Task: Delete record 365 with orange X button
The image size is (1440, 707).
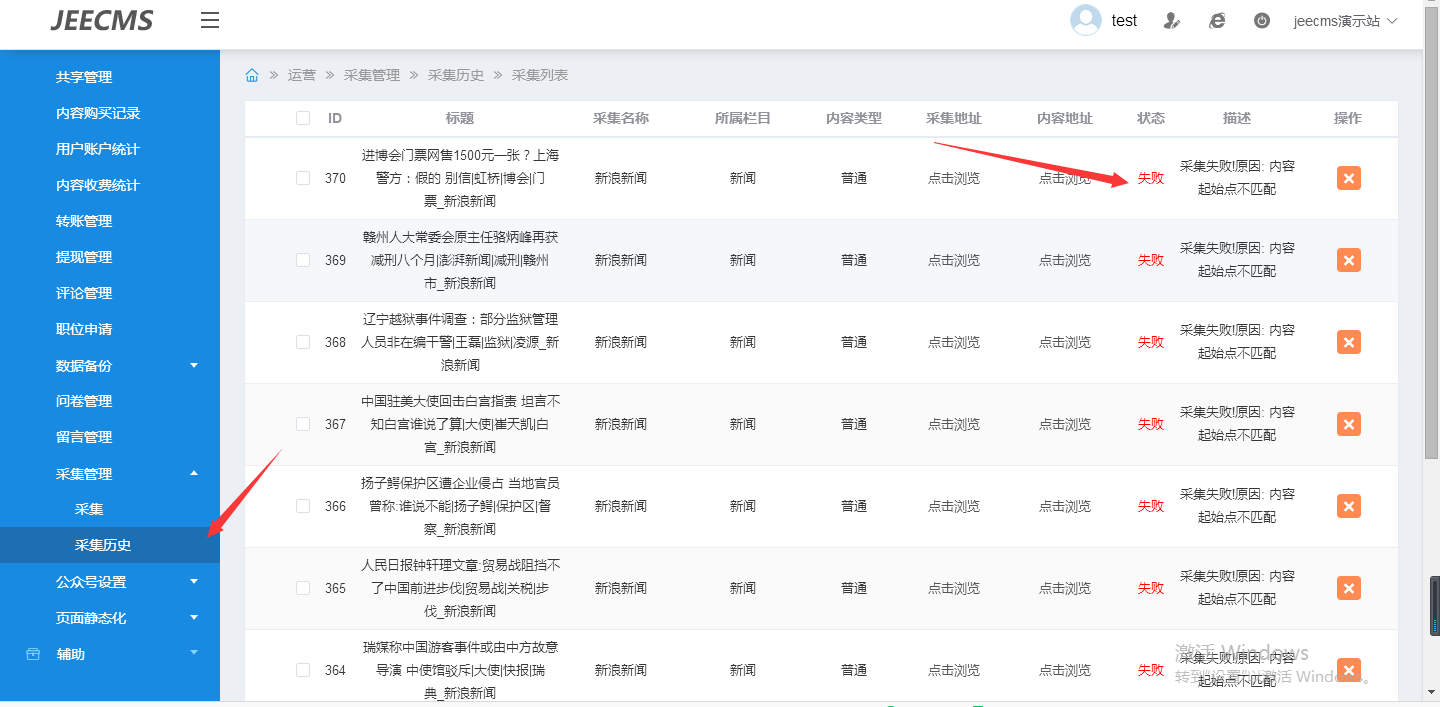Action: (x=1349, y=588)
